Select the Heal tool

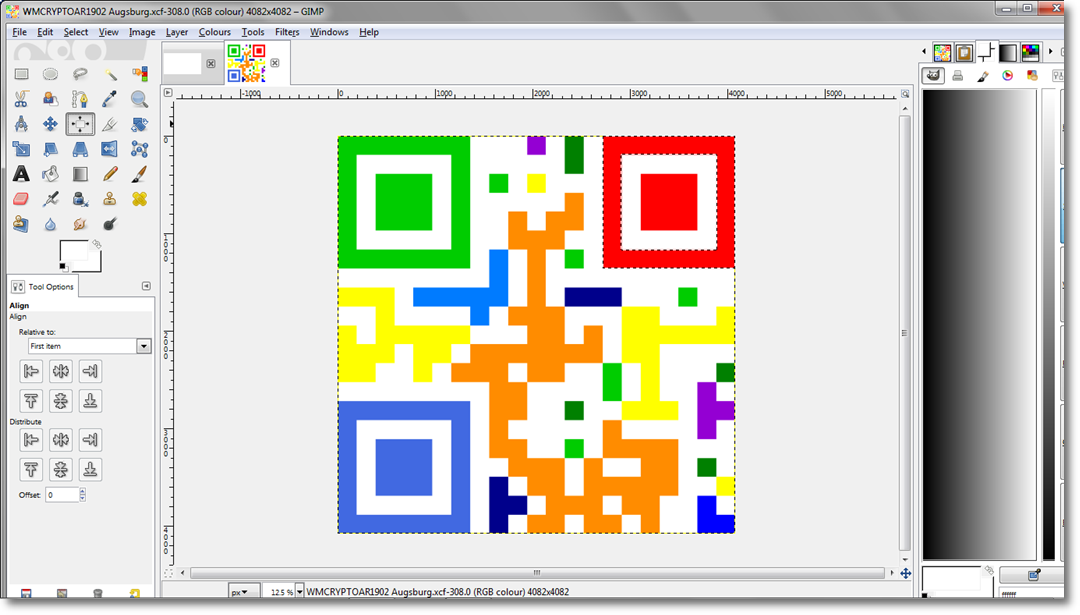(x=139, y=199)
